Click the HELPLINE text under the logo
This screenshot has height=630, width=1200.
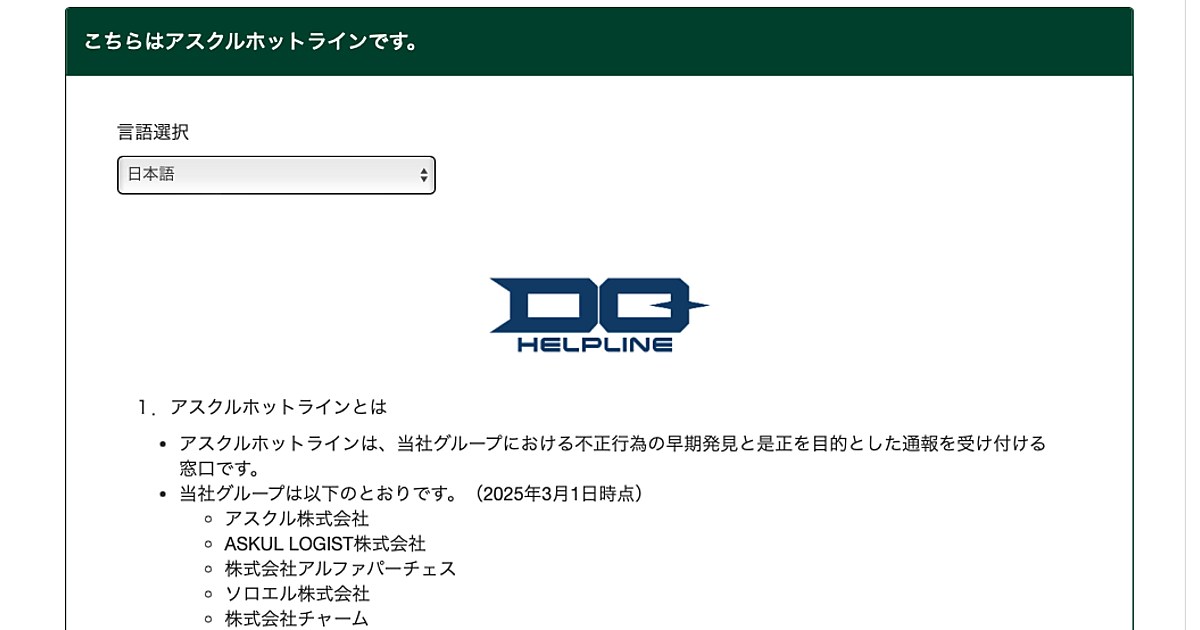pyautogui.click(x=595, y=345)
